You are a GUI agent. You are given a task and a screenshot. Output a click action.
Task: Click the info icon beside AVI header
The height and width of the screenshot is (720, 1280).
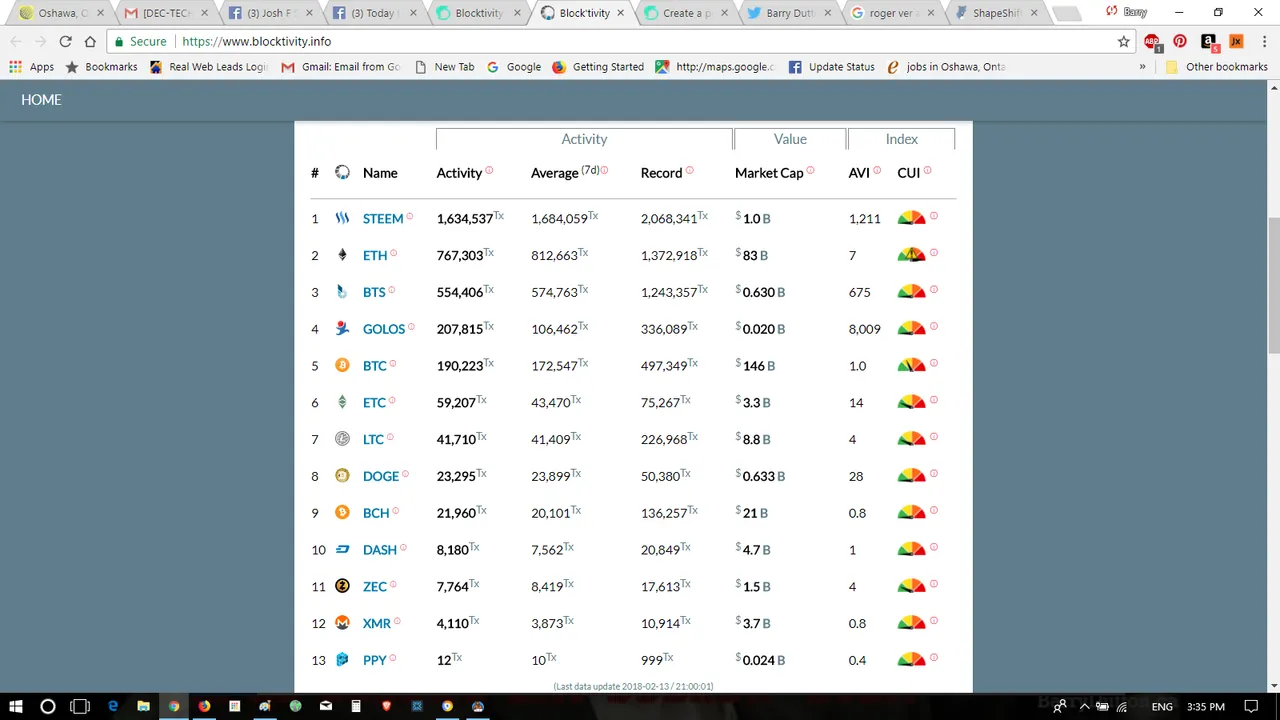tap(877, 170)
